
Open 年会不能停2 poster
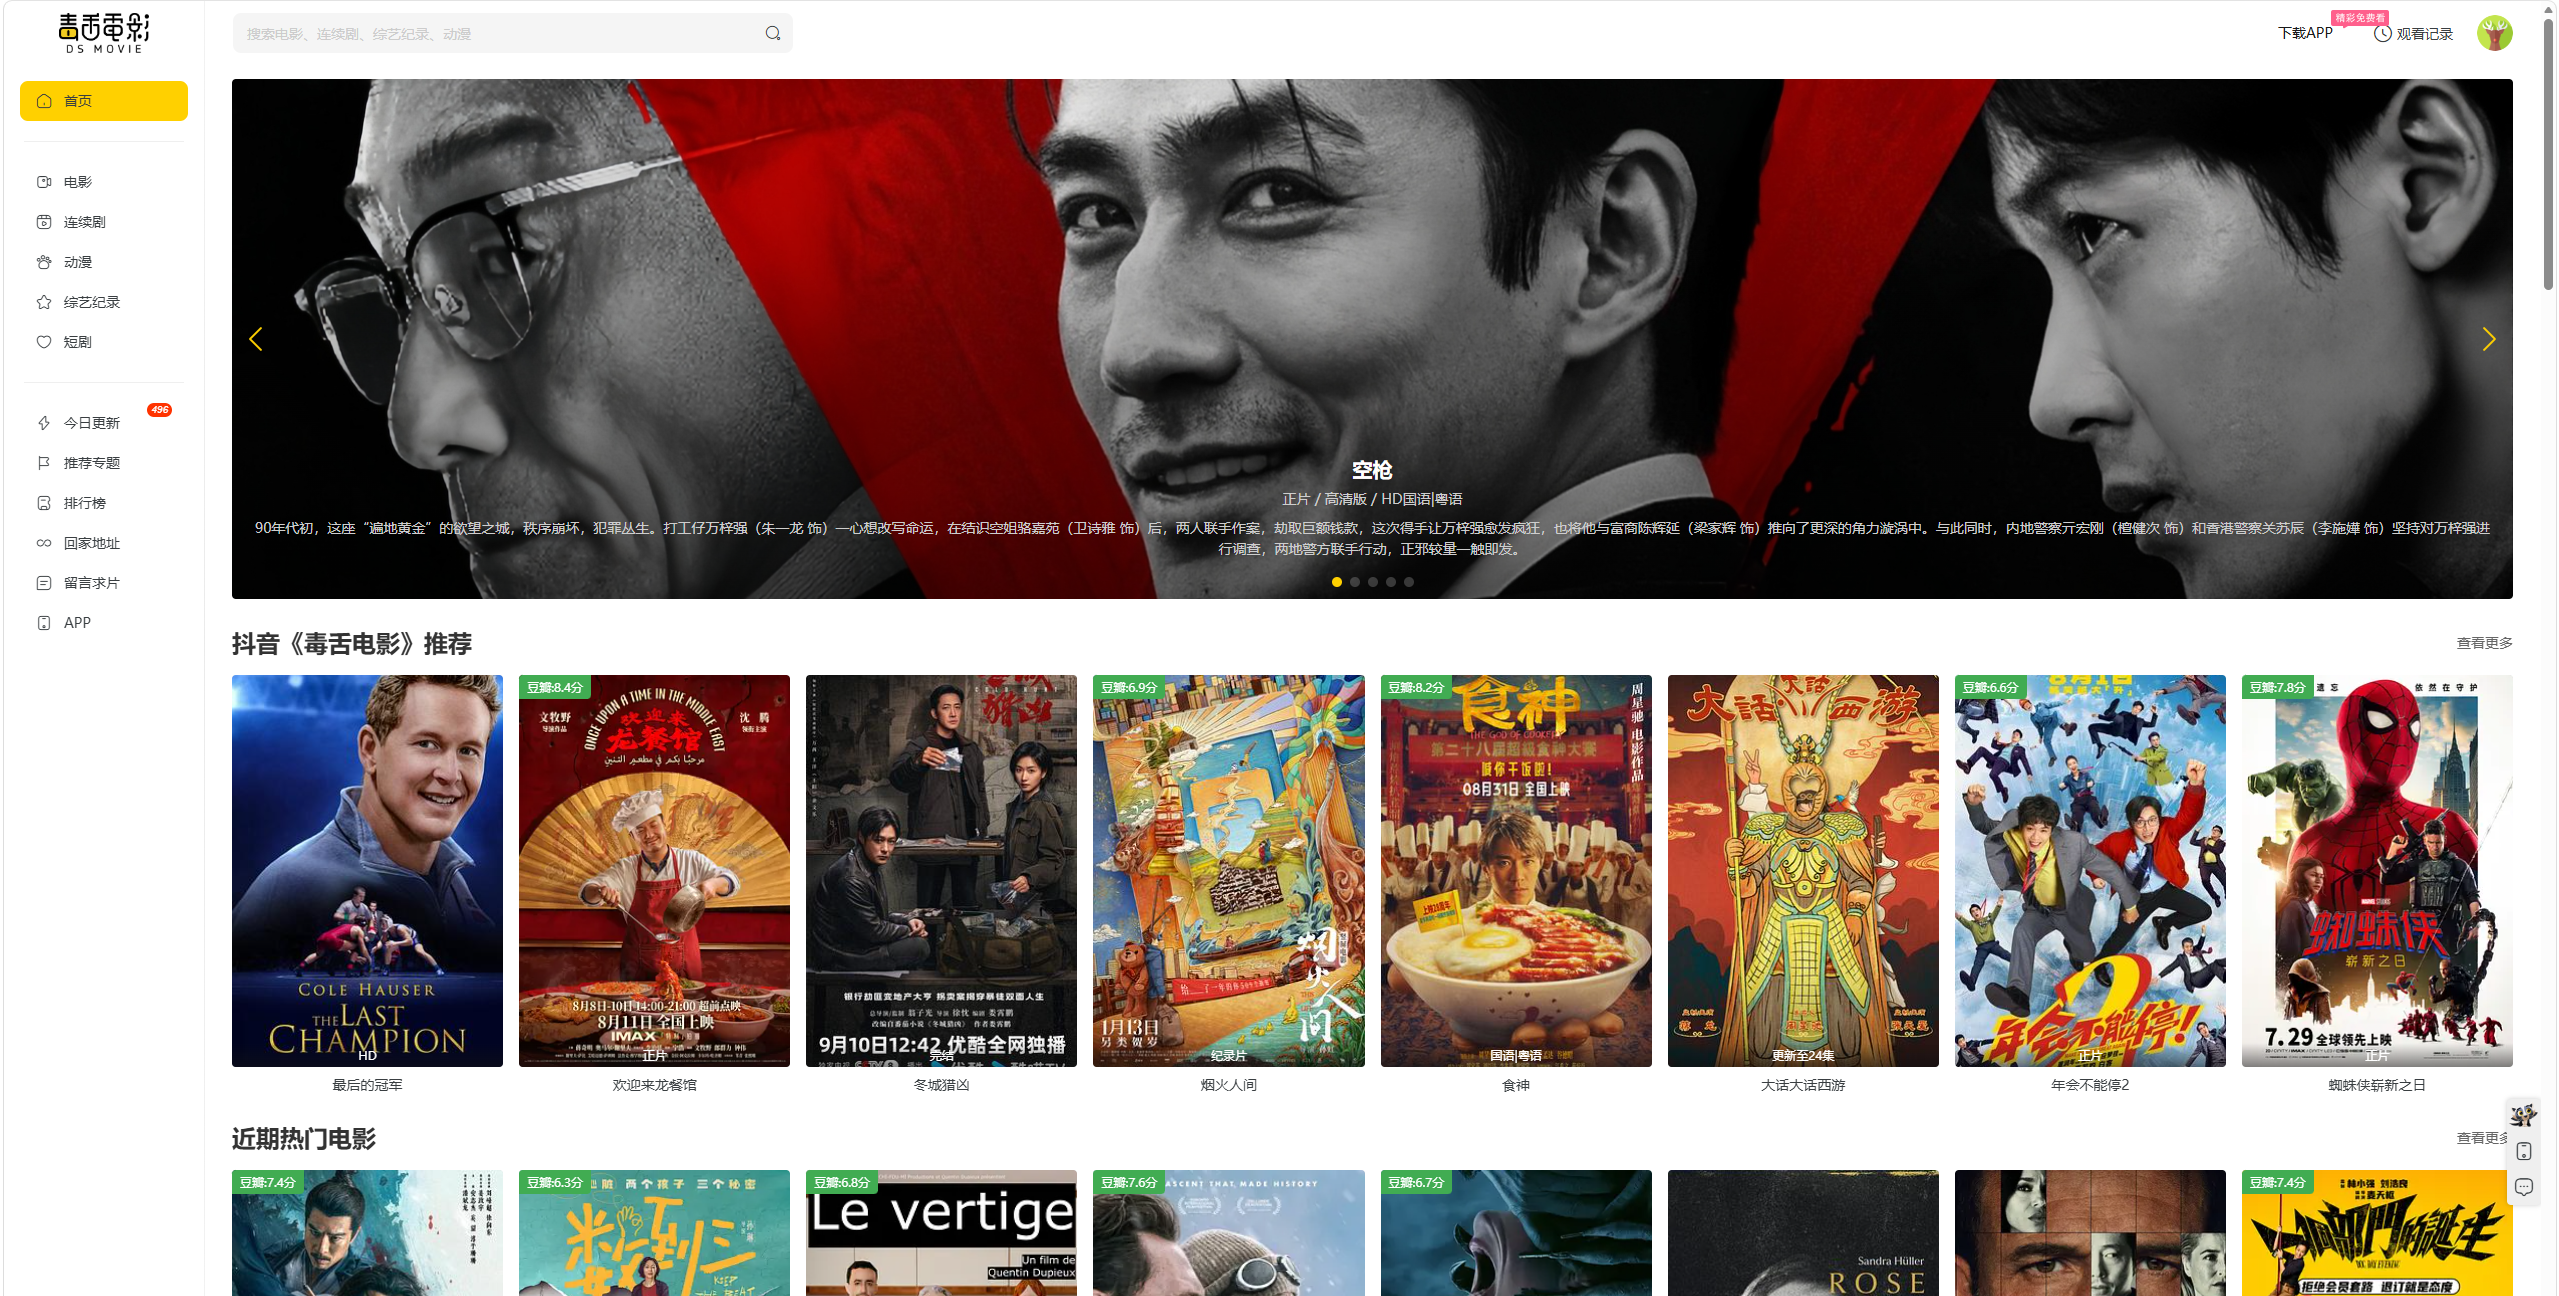tap(2090, 871)
